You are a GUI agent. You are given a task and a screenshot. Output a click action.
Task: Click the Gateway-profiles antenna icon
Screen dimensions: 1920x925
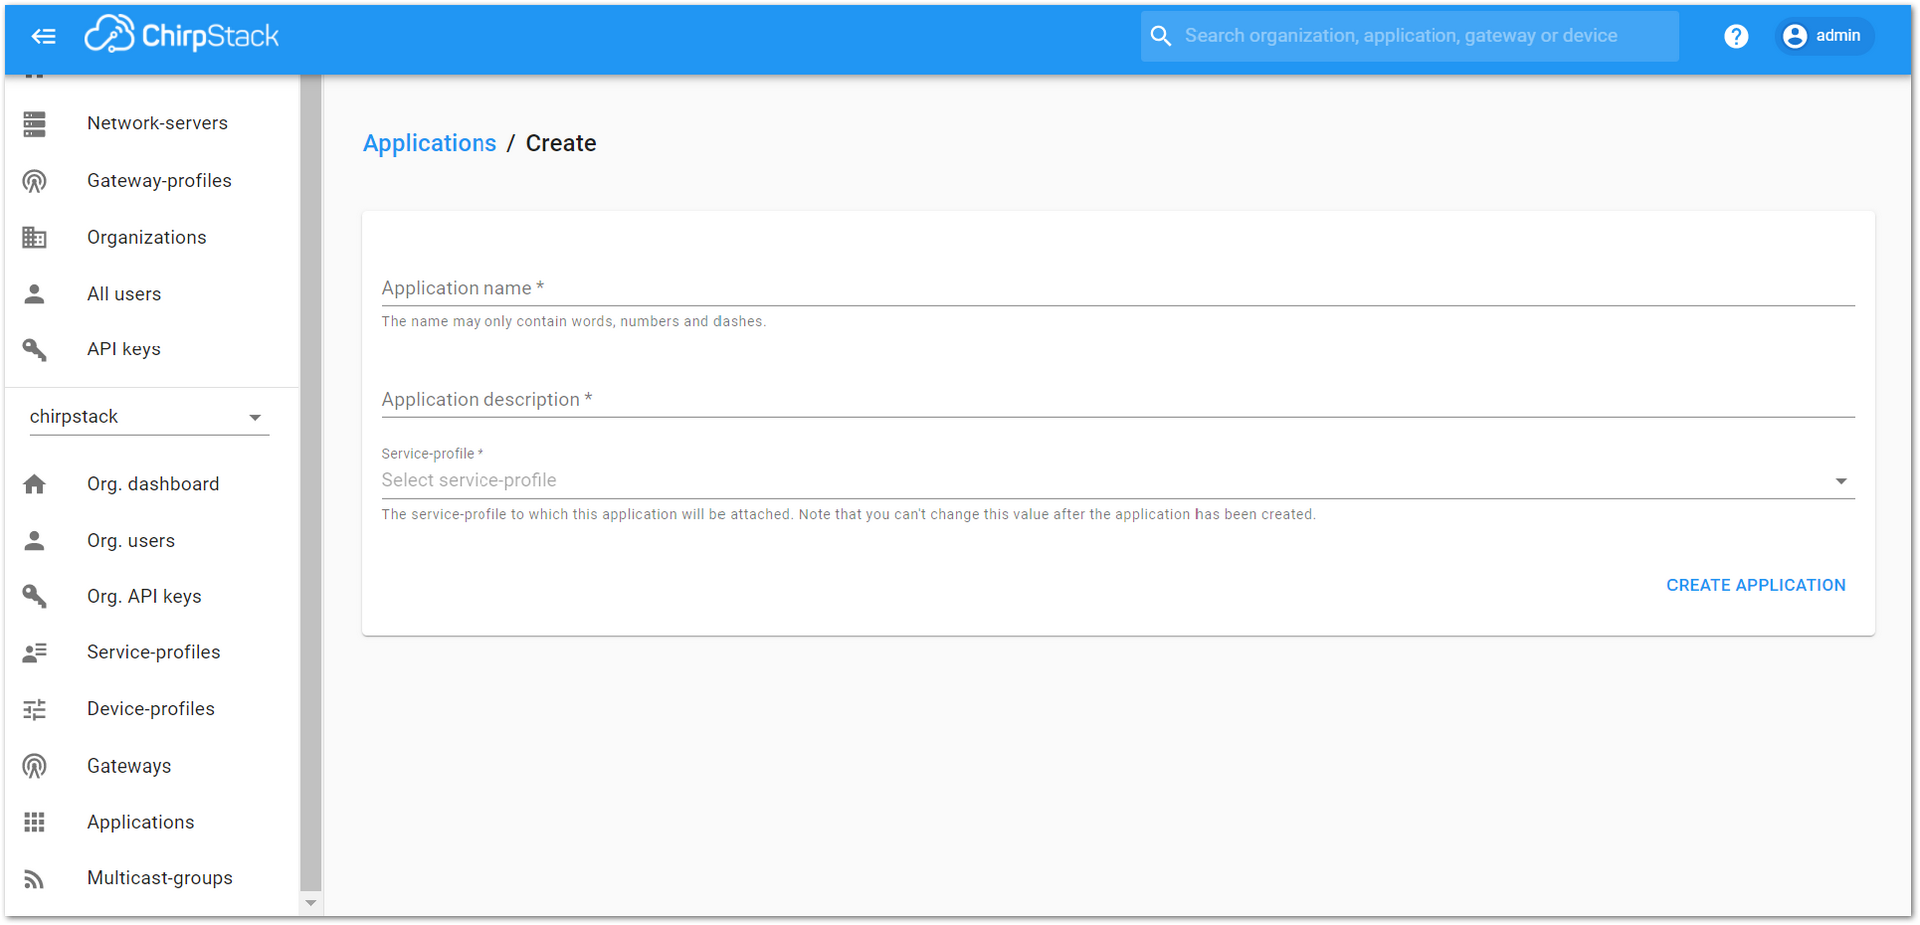pos(34,181)
